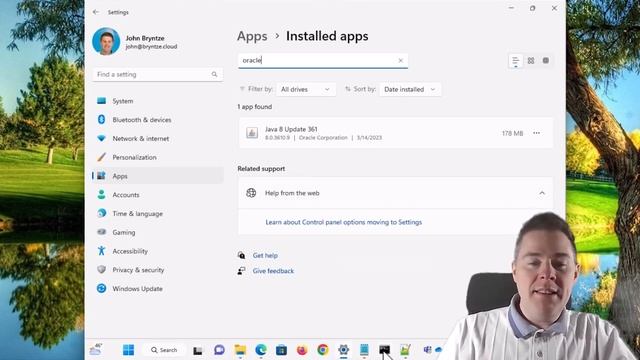The image size is (640, 360).
Task: Launch Google Chrome from the taskbar
Action: tap(323, 350)
